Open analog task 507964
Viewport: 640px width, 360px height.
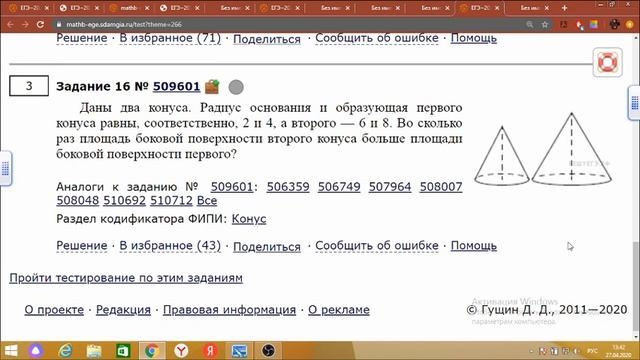pos(390,187)
